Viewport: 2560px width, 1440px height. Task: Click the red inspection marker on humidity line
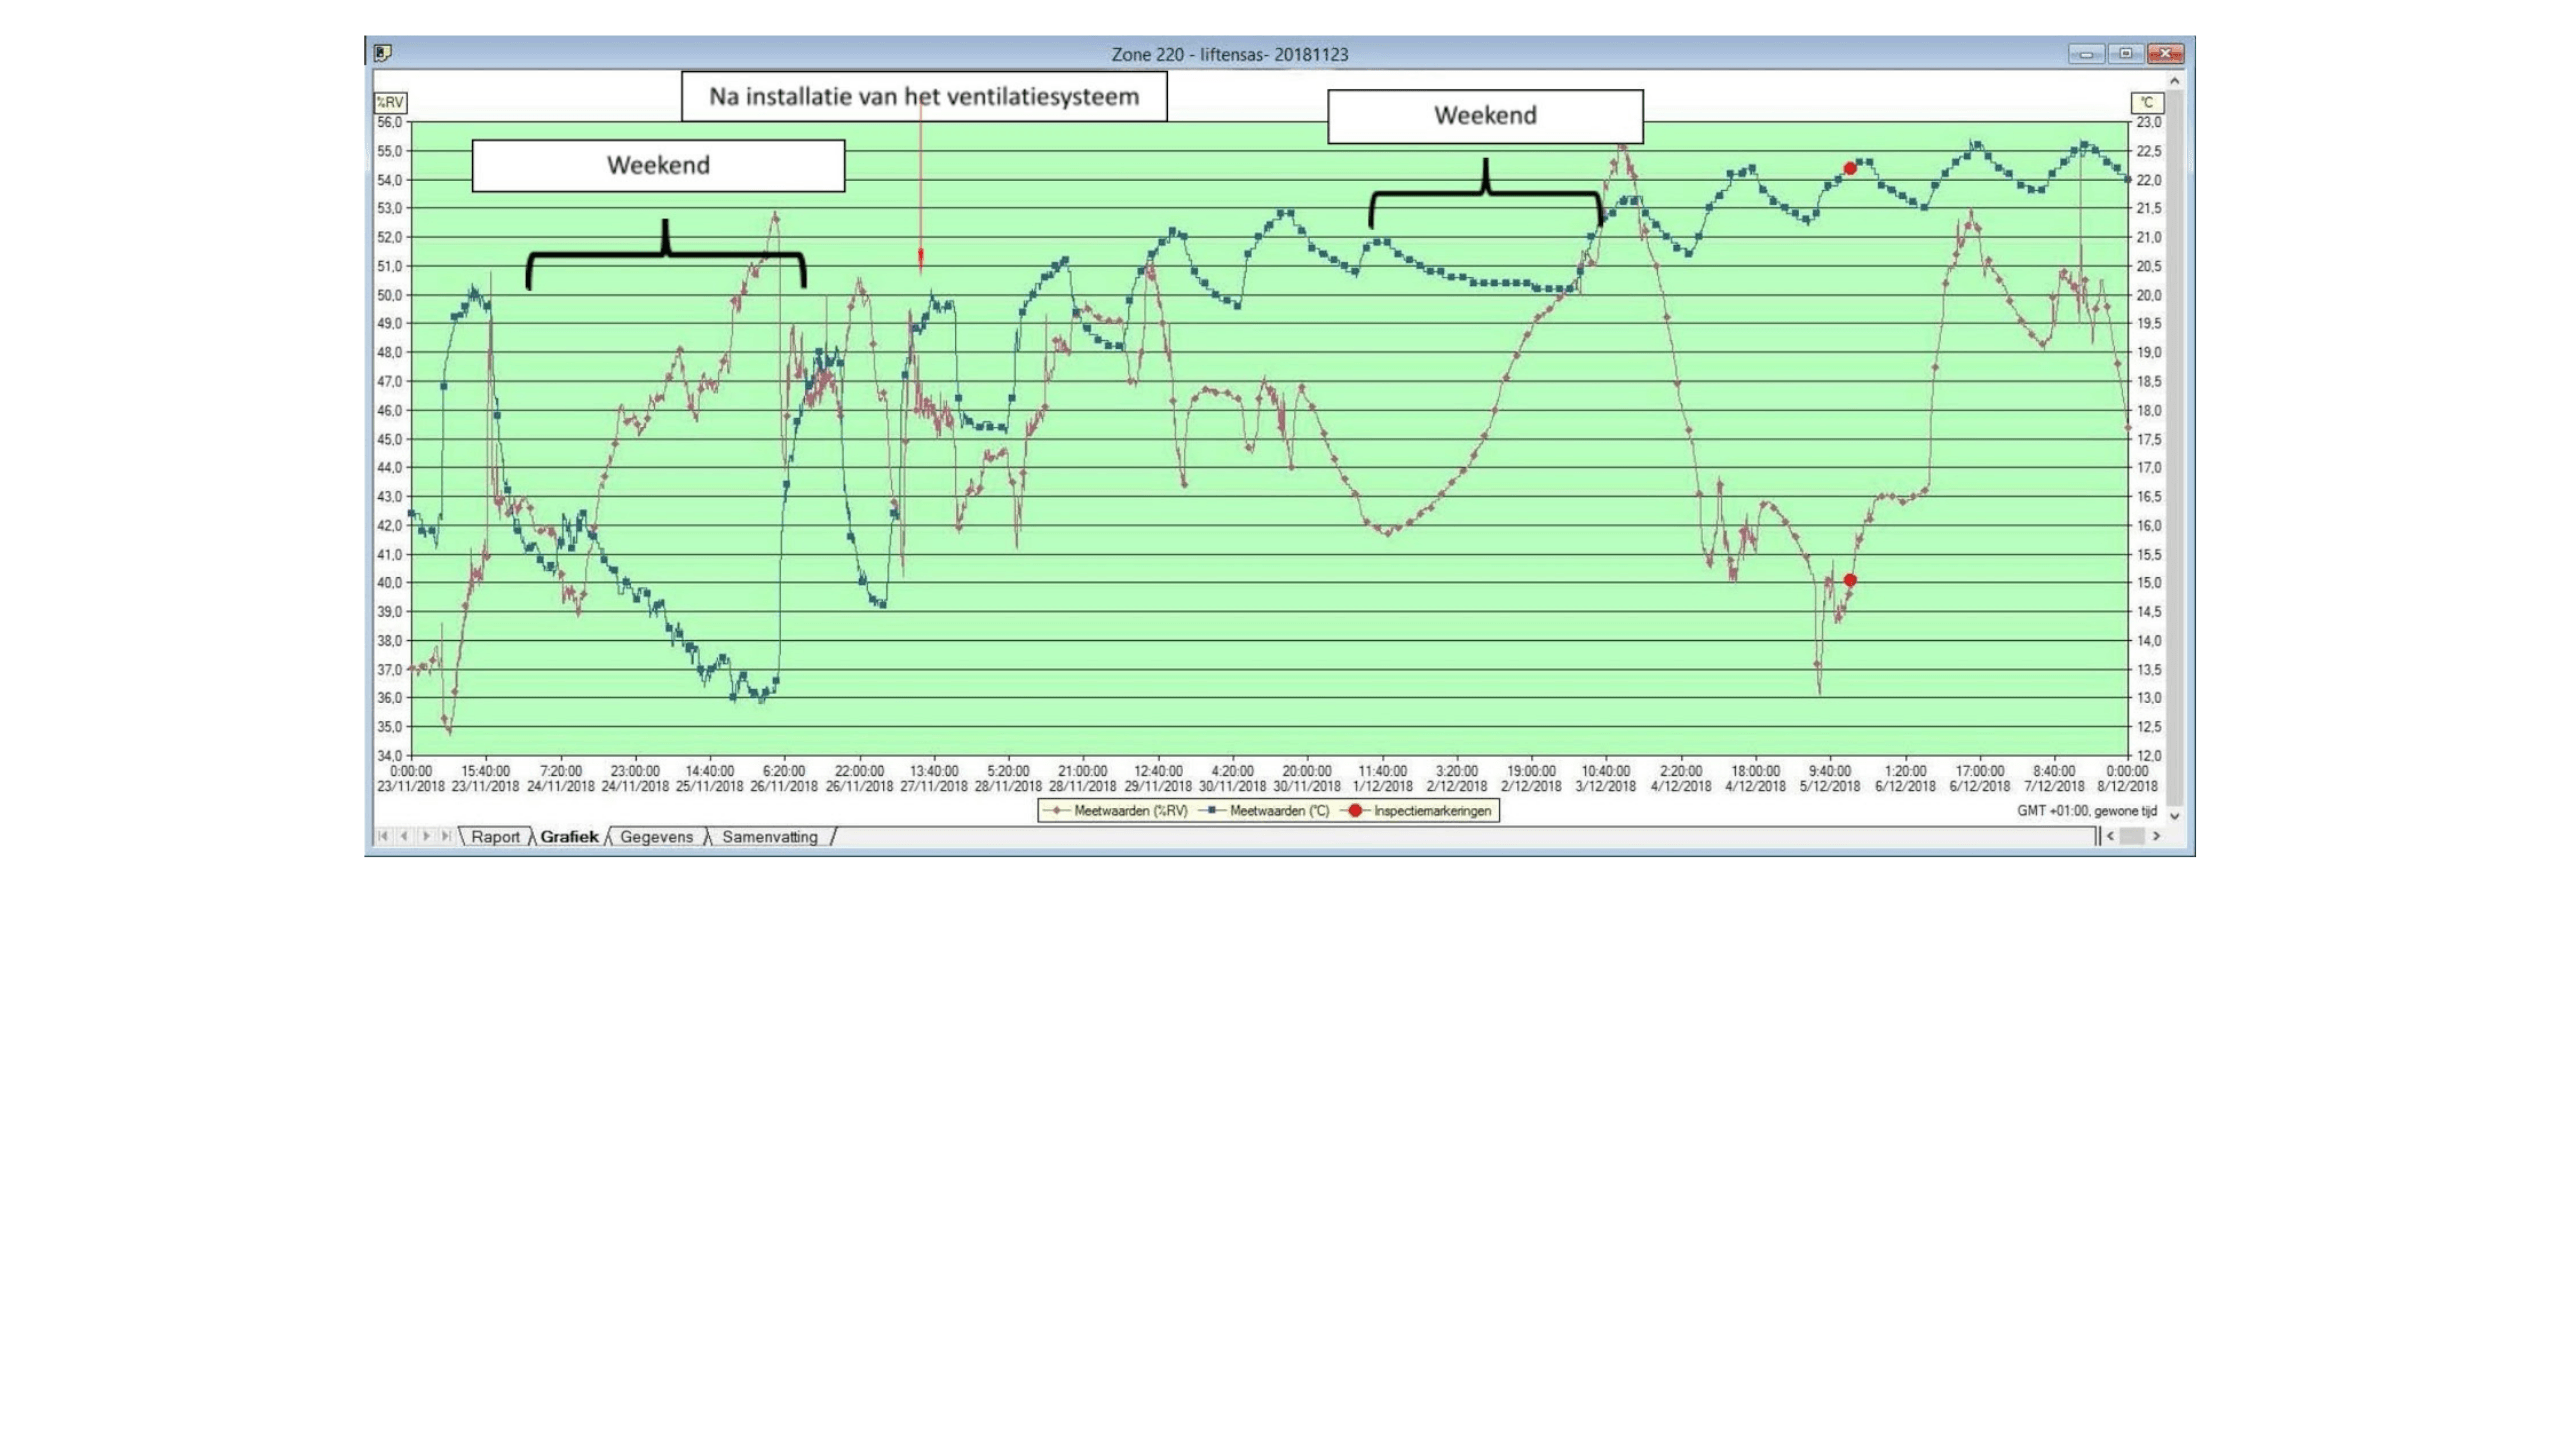[x=1850, y=580]
